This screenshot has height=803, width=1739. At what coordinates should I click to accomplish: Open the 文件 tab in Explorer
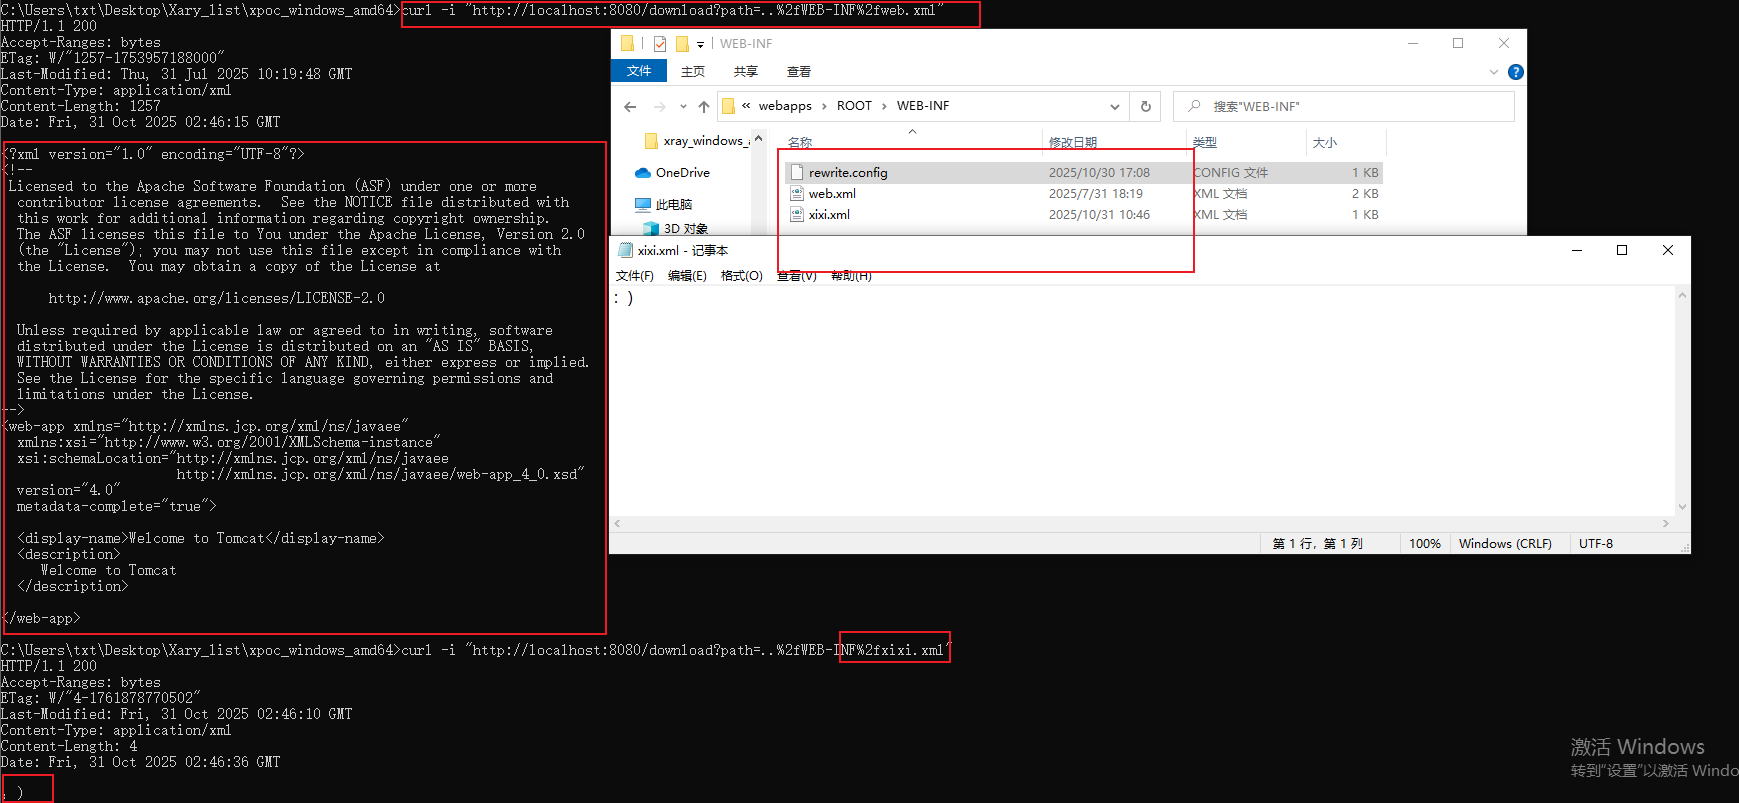[639, 71]
